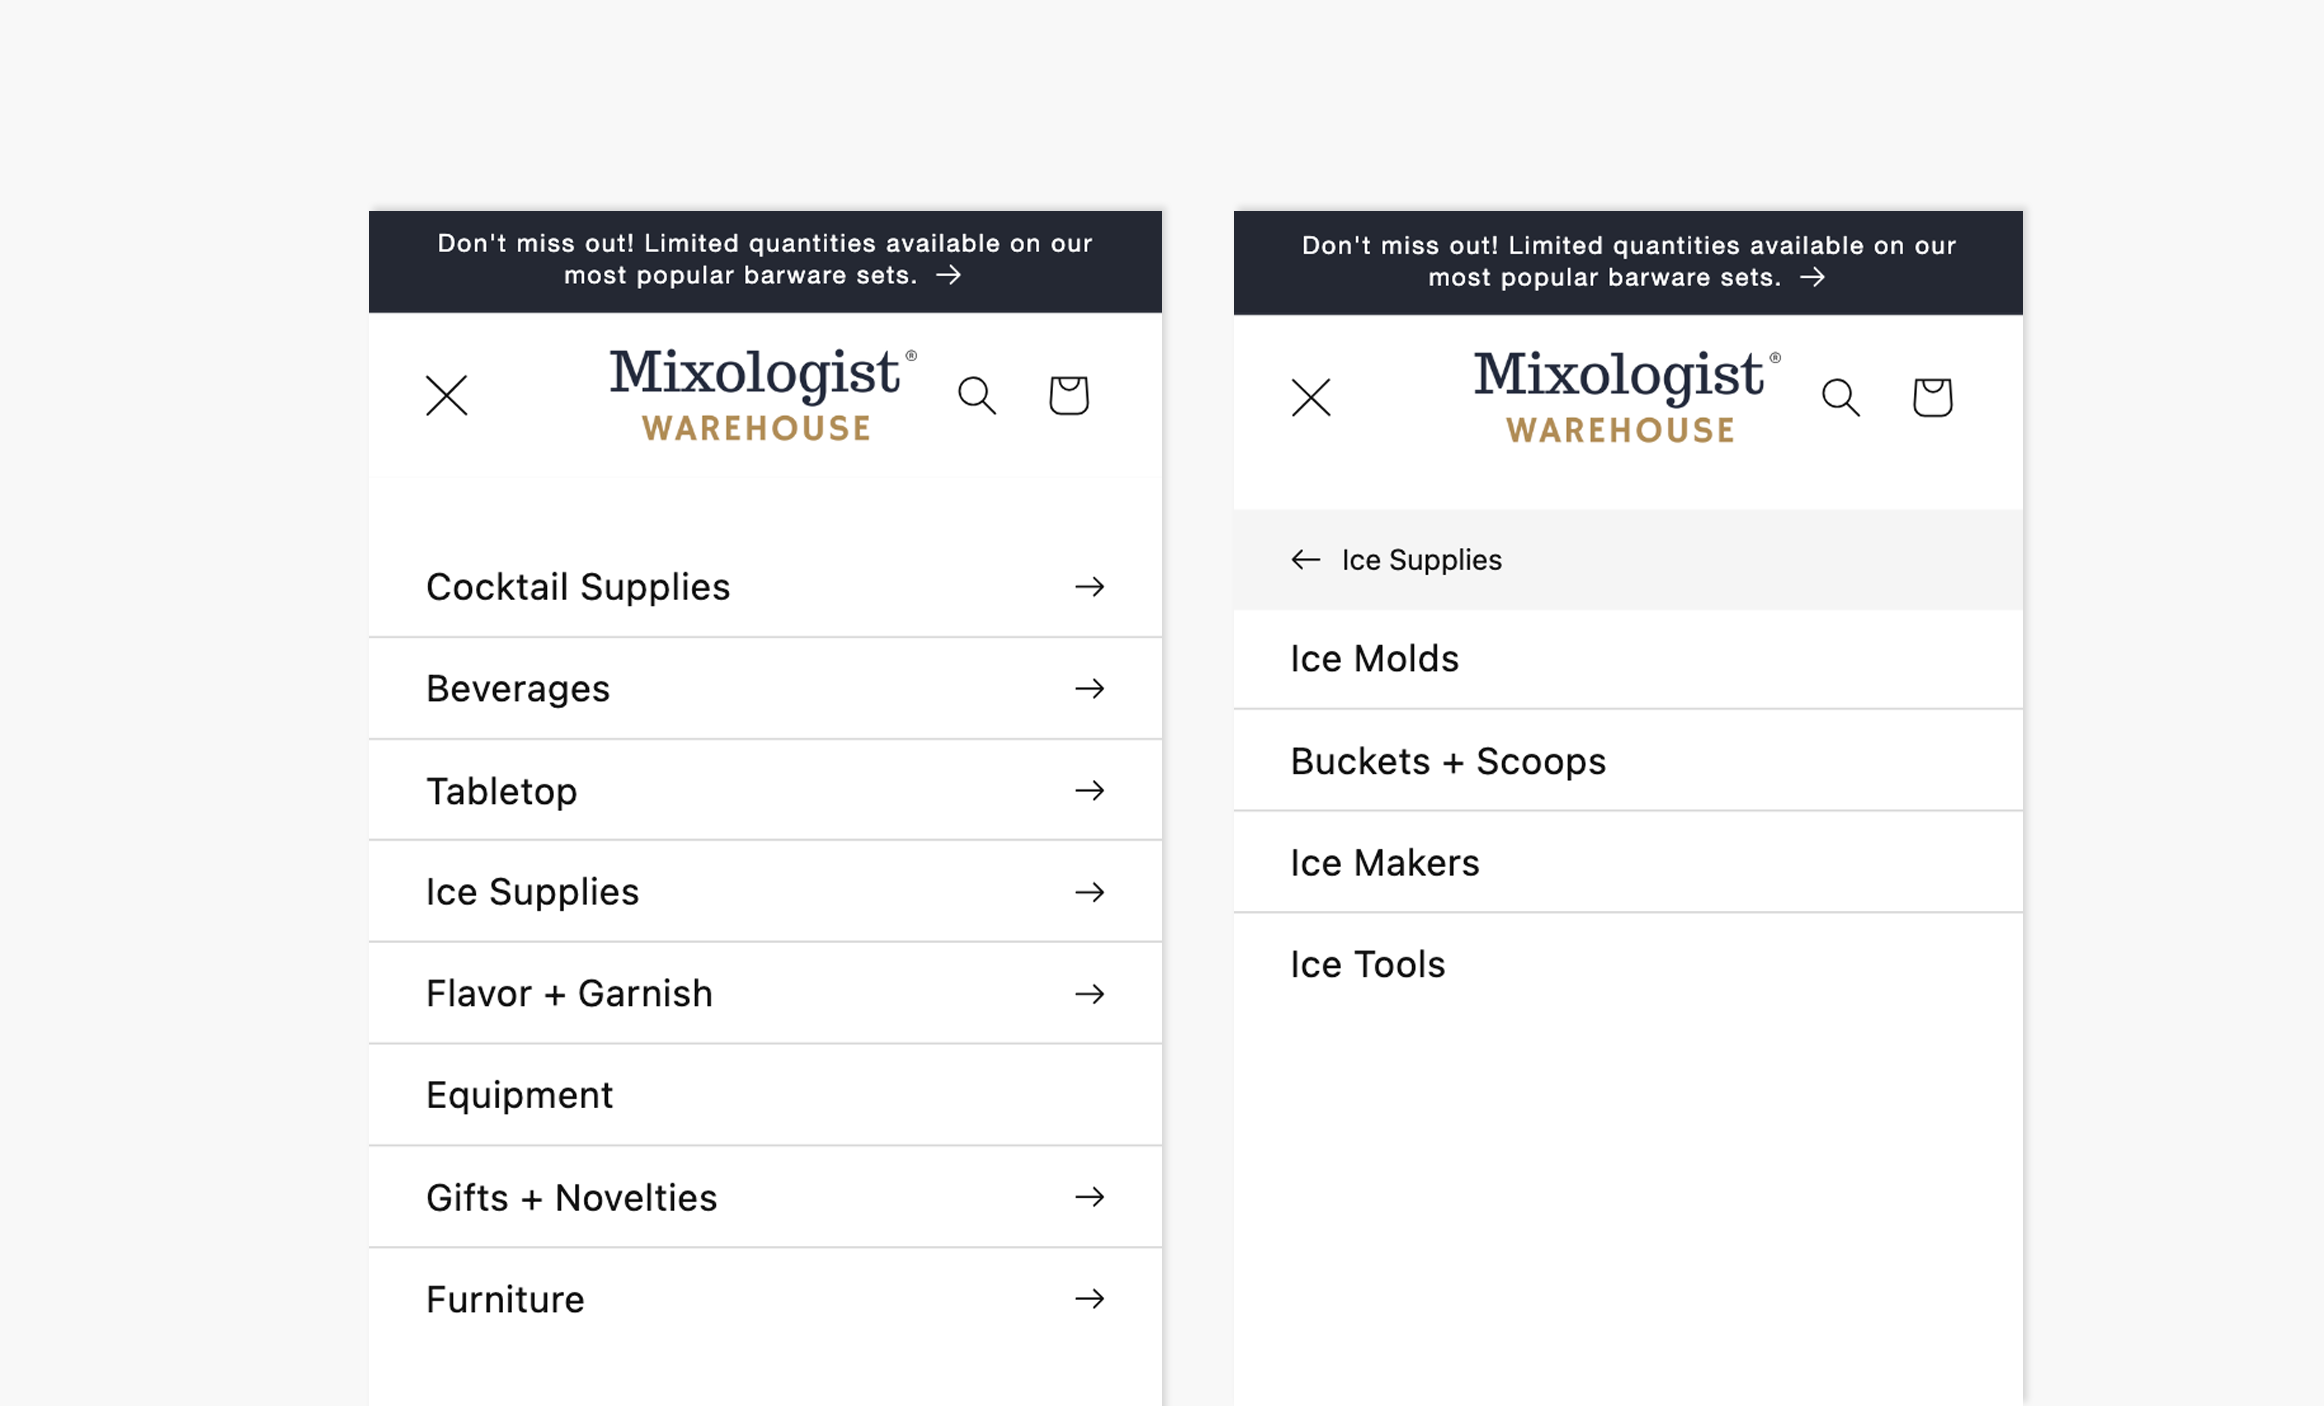Viewport: 2324px width, 1406px height.
Task: Expand the Tabletop submenu arrow
Action: coord(1090,791)
